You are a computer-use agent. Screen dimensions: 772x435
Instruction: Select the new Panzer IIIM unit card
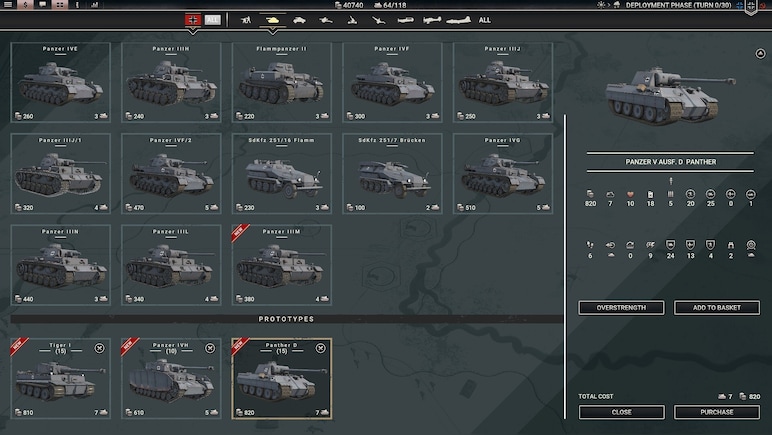point(282,265)
